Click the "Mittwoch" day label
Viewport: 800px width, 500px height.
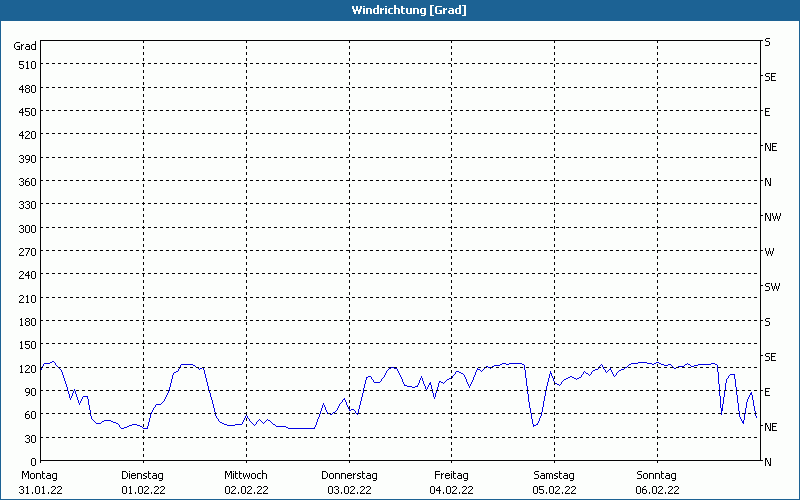[x=245, y=475]
